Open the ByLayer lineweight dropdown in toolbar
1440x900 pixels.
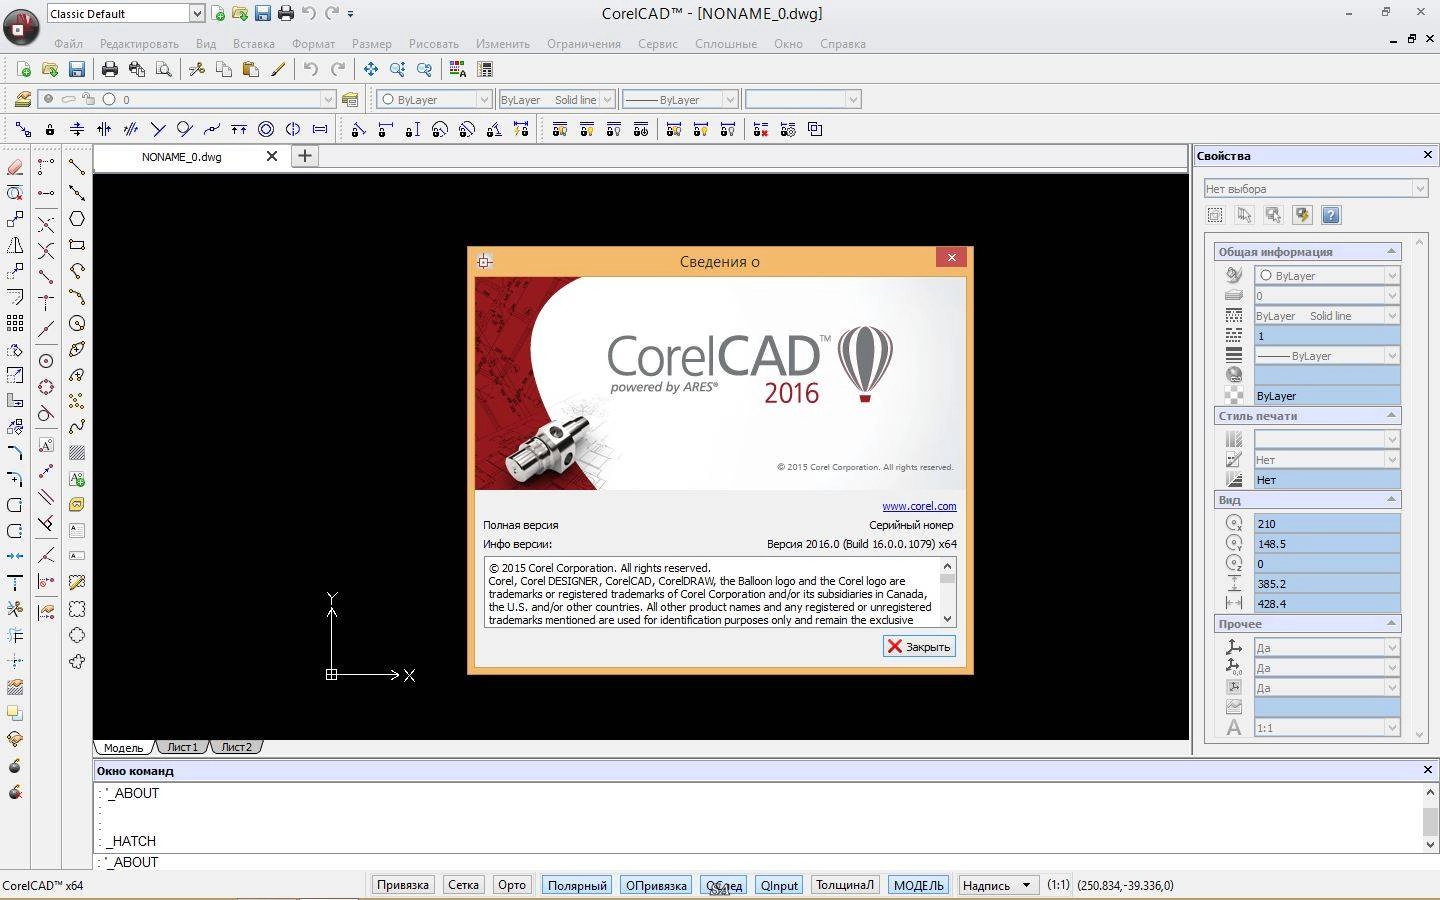point(680,99)
